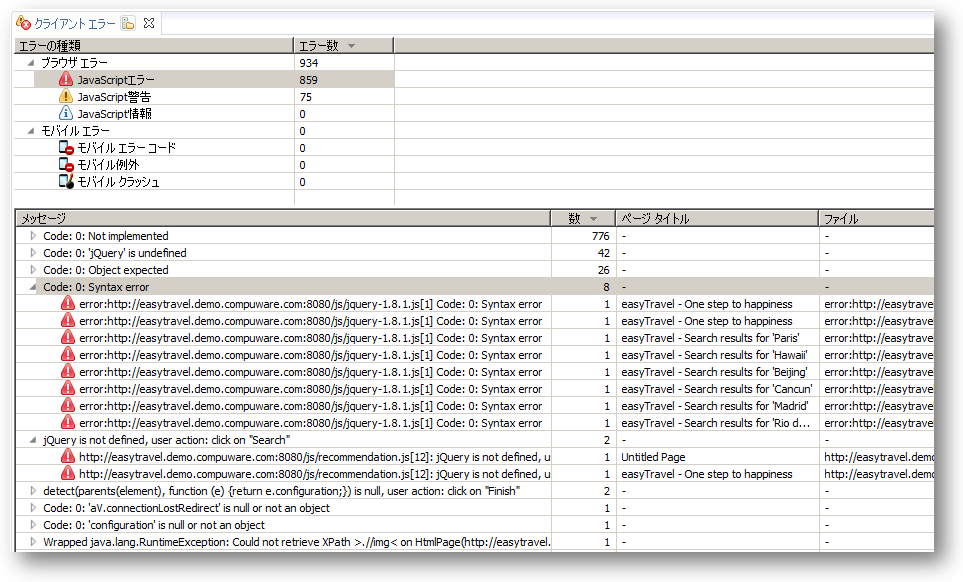Sort by the エラー数 column header
This screenshot has width=963, height=582.
click(x=343, y=45)
